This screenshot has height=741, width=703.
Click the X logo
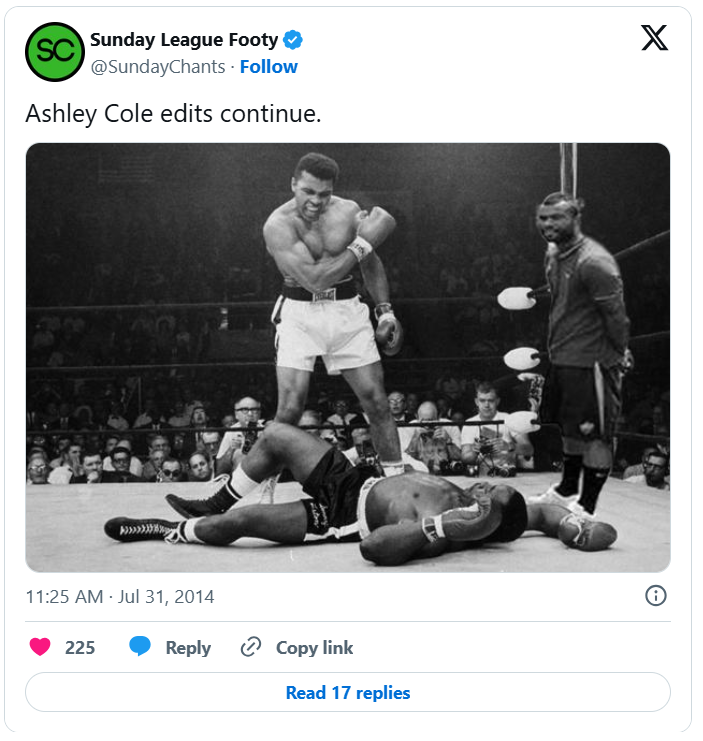pyautogui.click(x=654, y=39)
